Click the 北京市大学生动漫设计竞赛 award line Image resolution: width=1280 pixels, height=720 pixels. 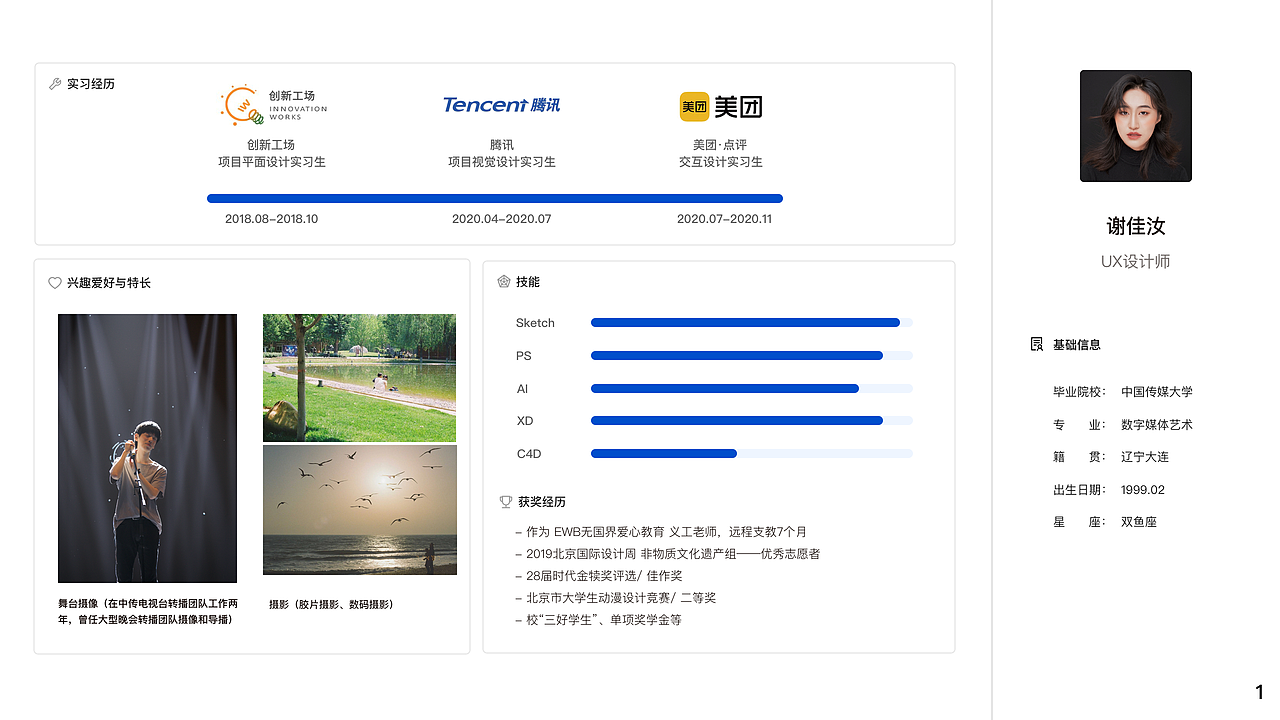point(616,598)
